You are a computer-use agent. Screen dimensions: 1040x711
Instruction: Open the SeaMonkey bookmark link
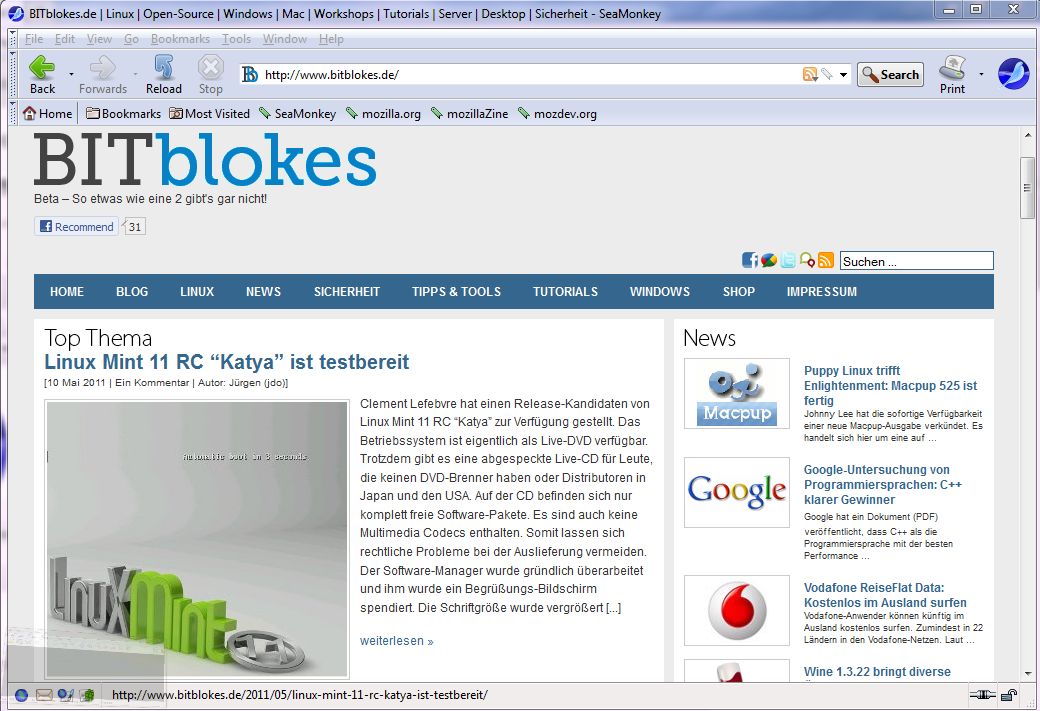pyautogui.click(x=297, y=113)
